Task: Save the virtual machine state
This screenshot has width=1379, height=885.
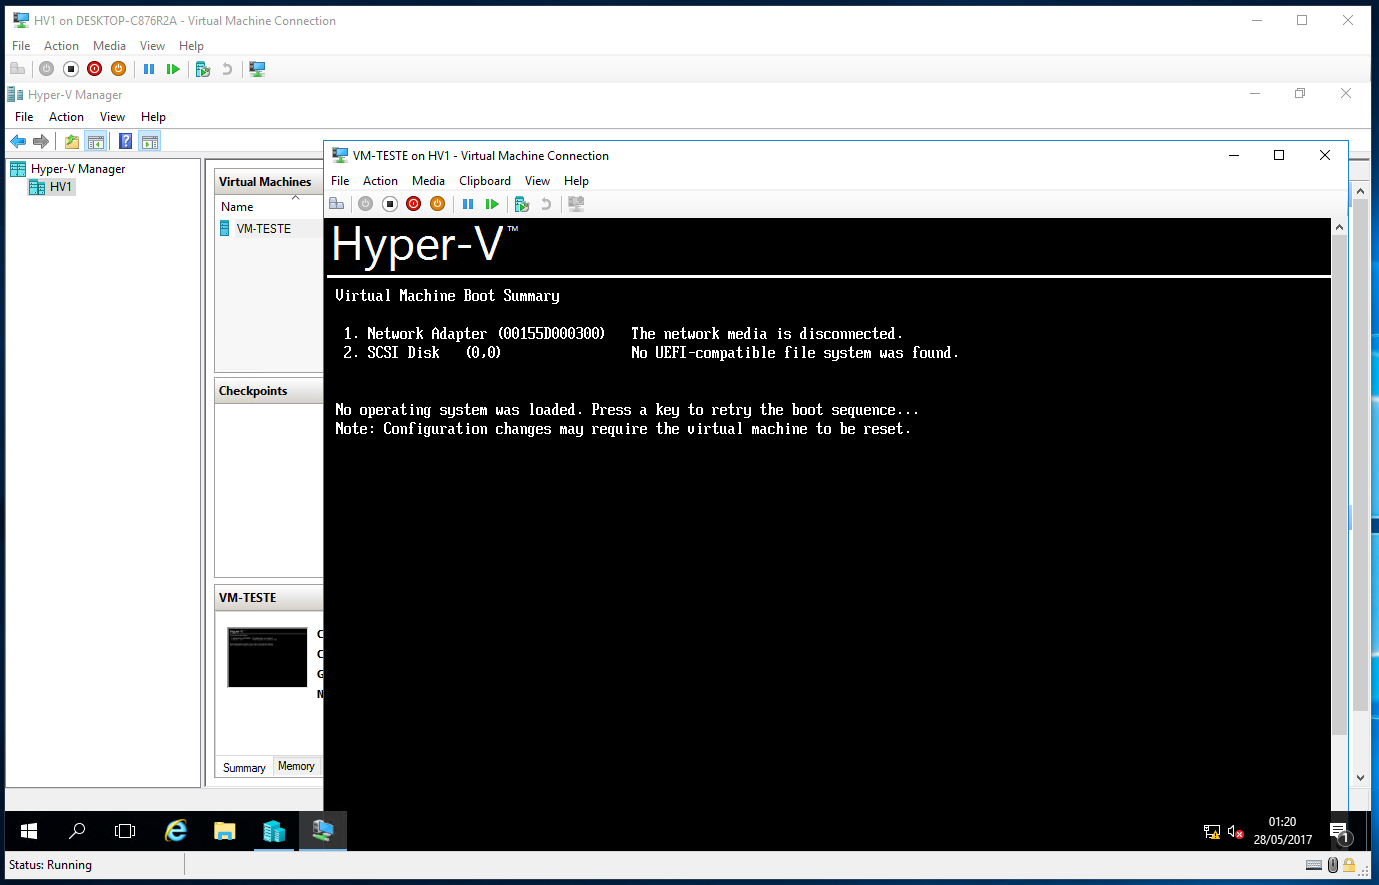Action: click(437, 203)
